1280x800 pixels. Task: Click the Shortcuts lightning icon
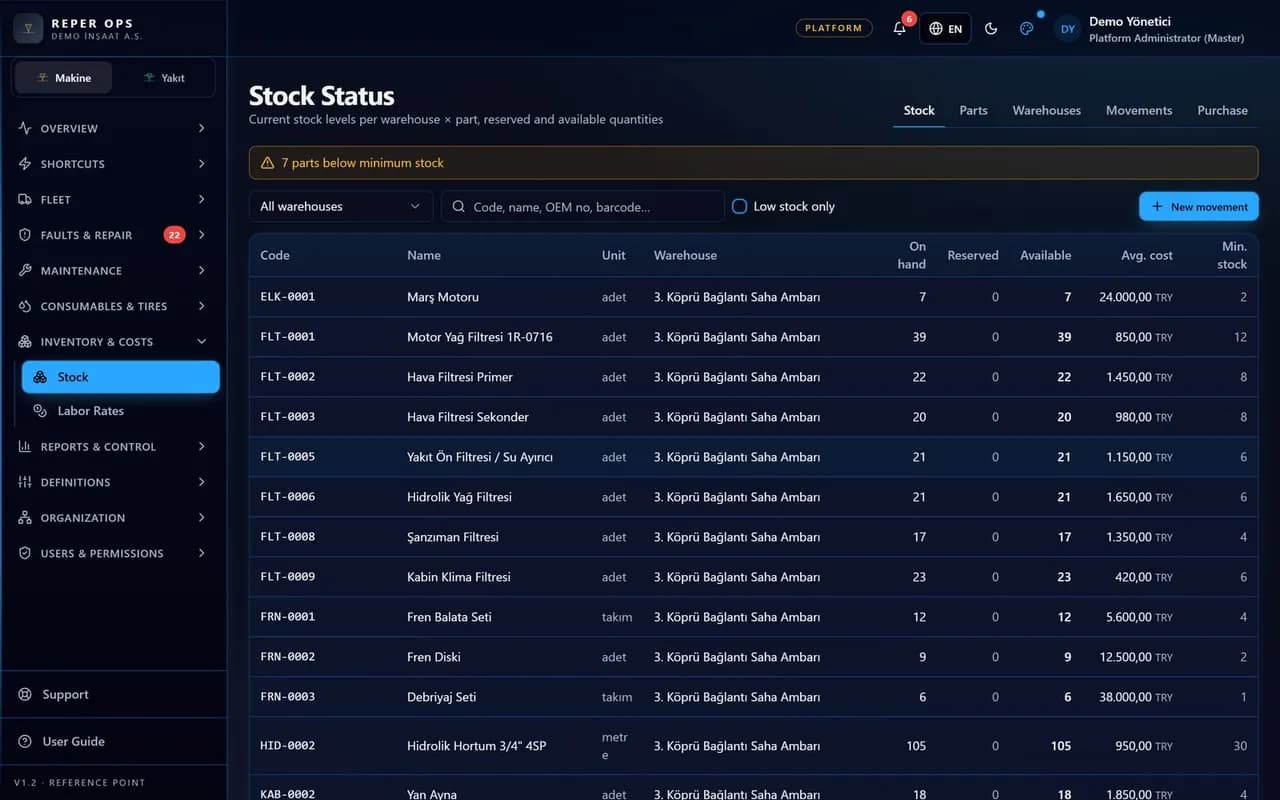tap(25, 164)
